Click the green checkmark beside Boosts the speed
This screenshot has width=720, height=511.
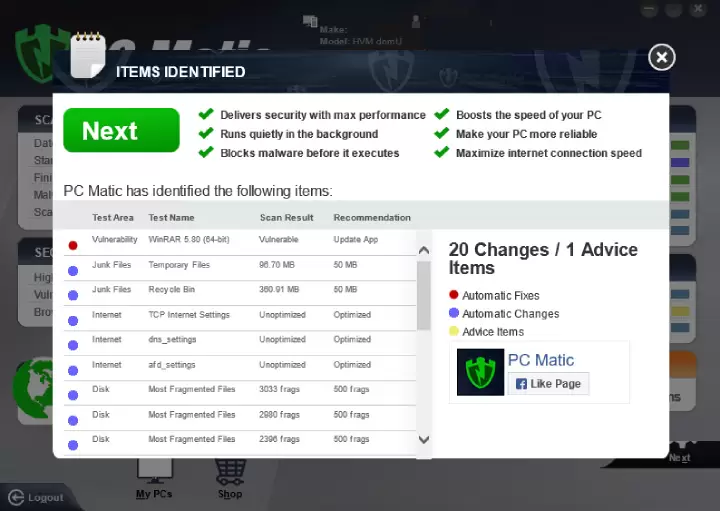pyautogui.click(x=442, y=113)
